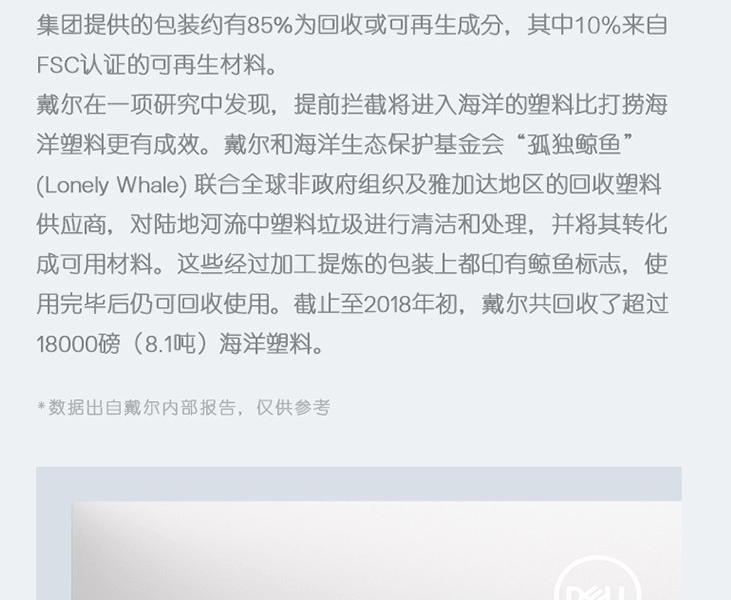Click the "85%" figure in the first line

269,25
